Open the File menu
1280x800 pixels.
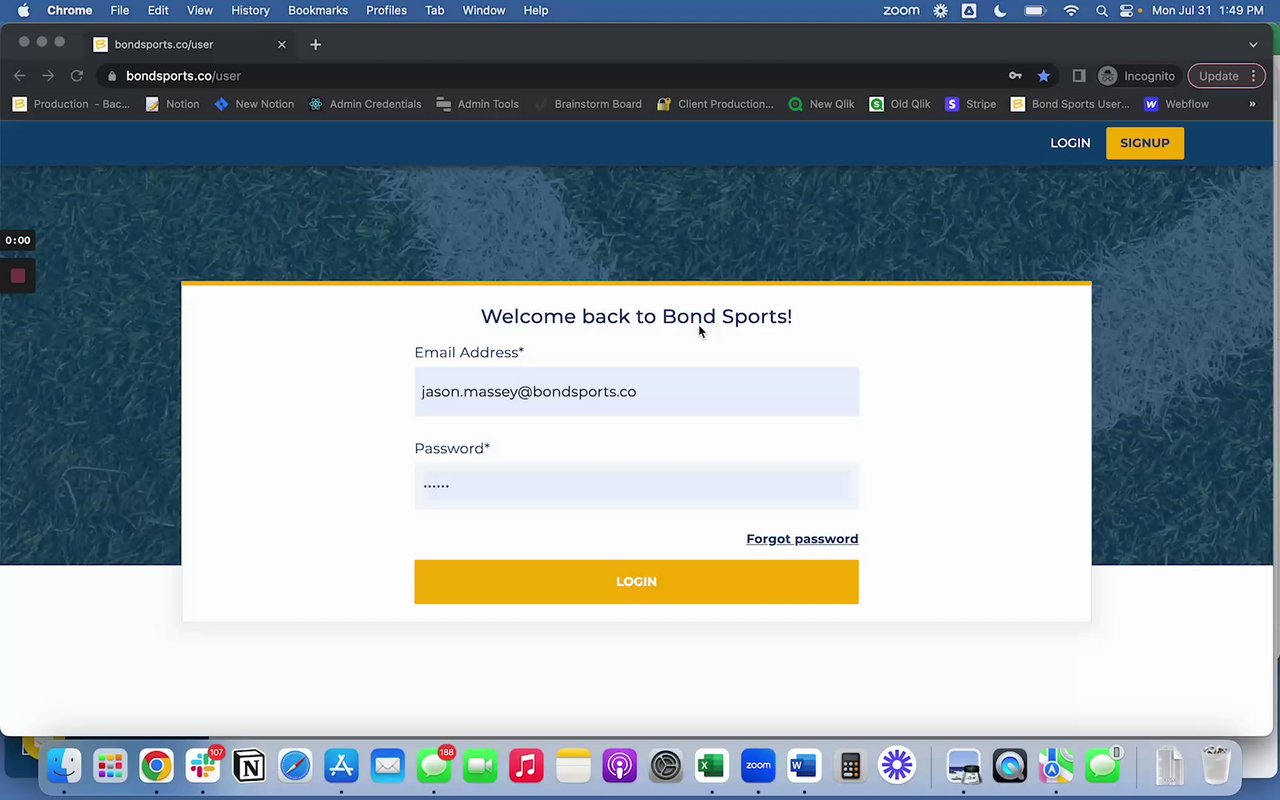pyautogui.click(x=119, y=10)
